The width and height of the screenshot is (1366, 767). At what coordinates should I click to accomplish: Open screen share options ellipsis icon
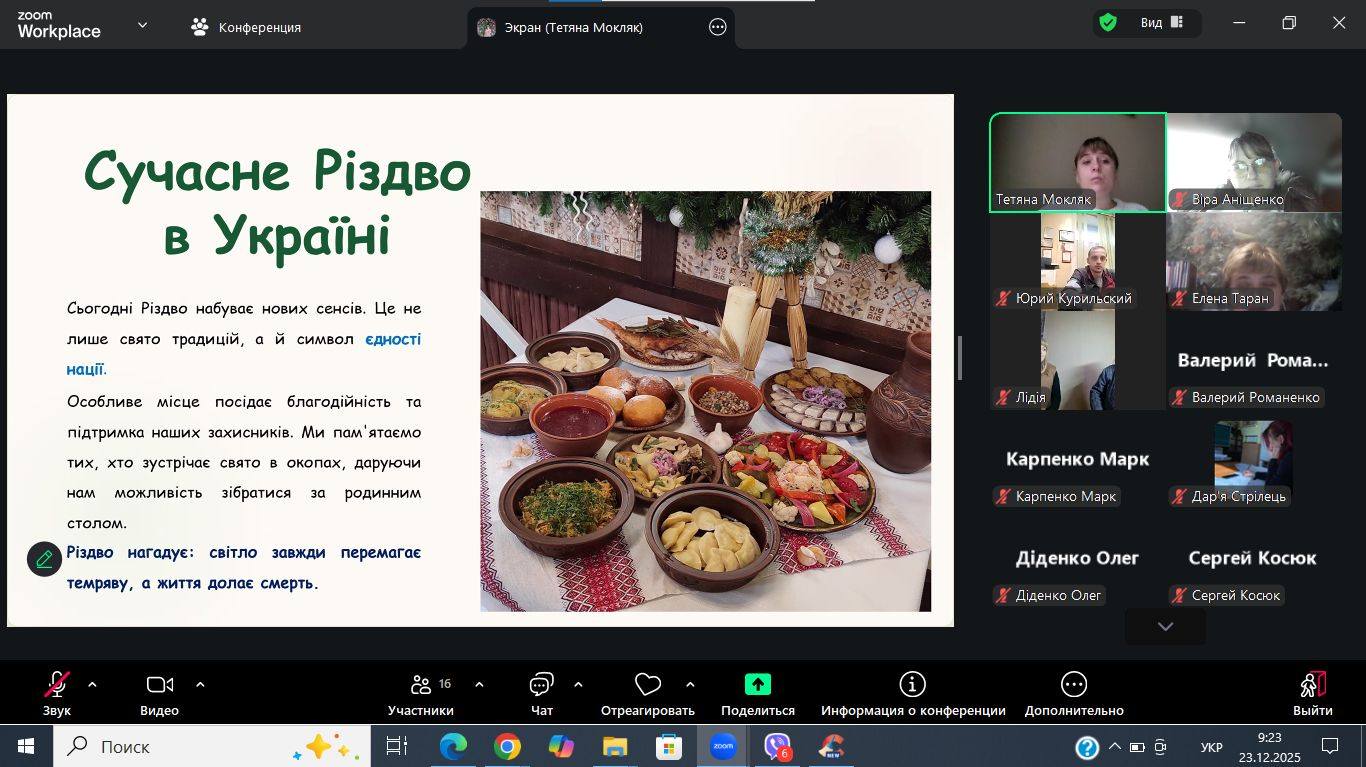click(x=718, y=27)
